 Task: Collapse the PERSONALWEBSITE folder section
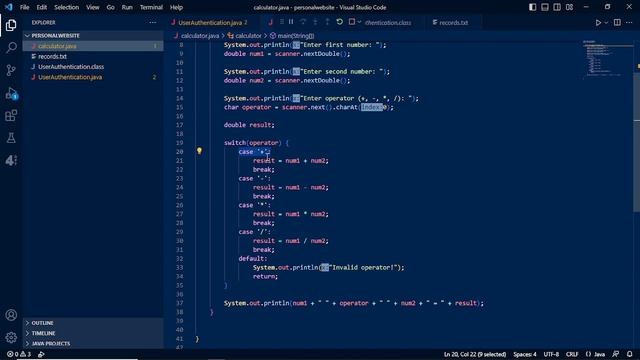(x=93, y=36)
